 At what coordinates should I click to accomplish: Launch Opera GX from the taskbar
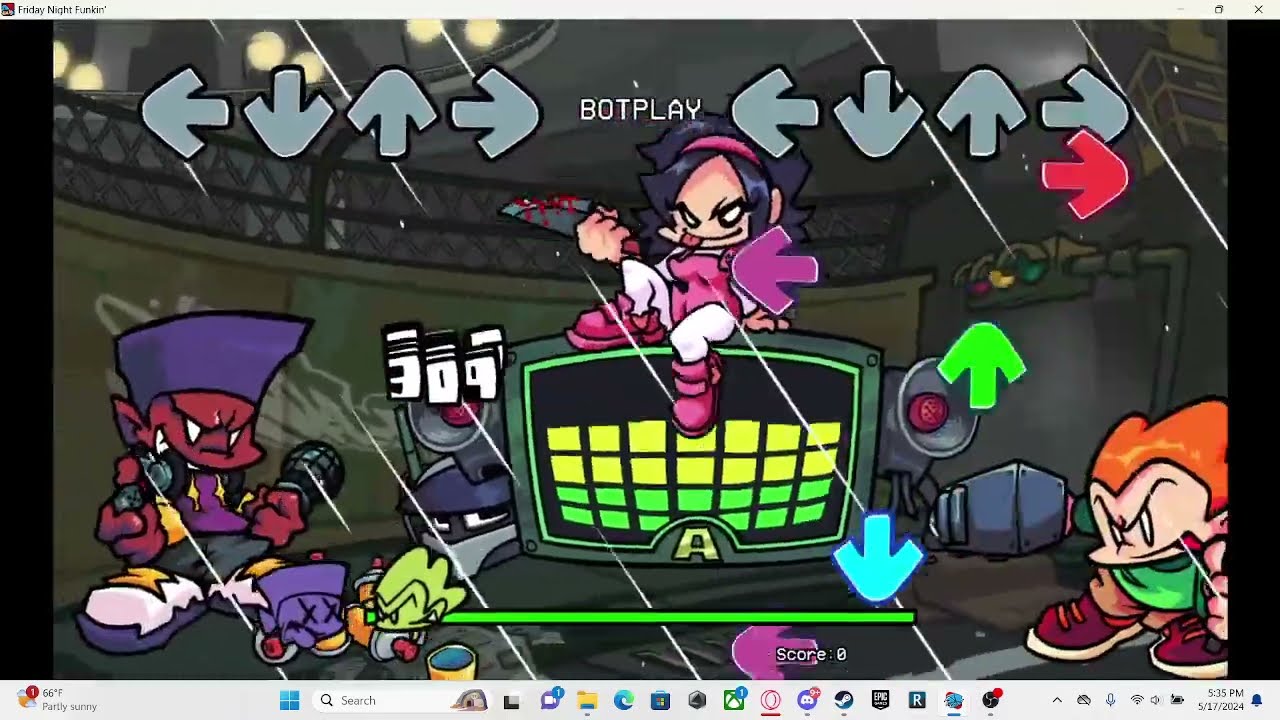[x=771, y=700]
